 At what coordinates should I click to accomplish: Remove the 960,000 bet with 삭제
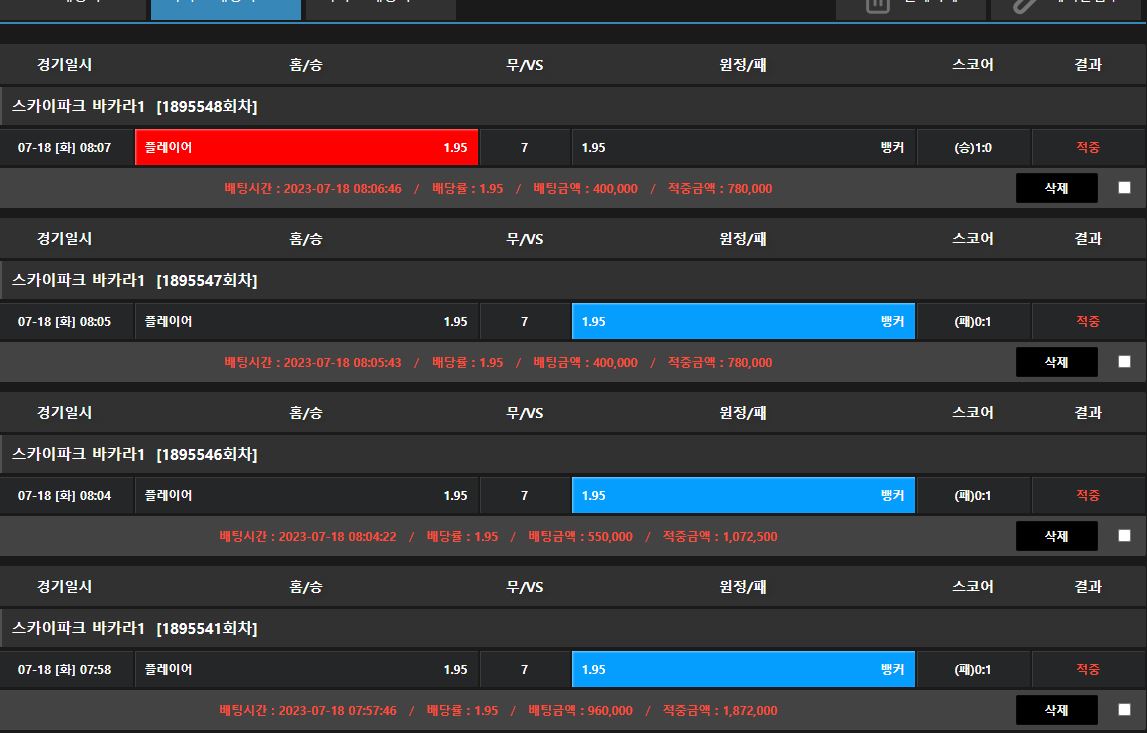tap(1056, 710)
